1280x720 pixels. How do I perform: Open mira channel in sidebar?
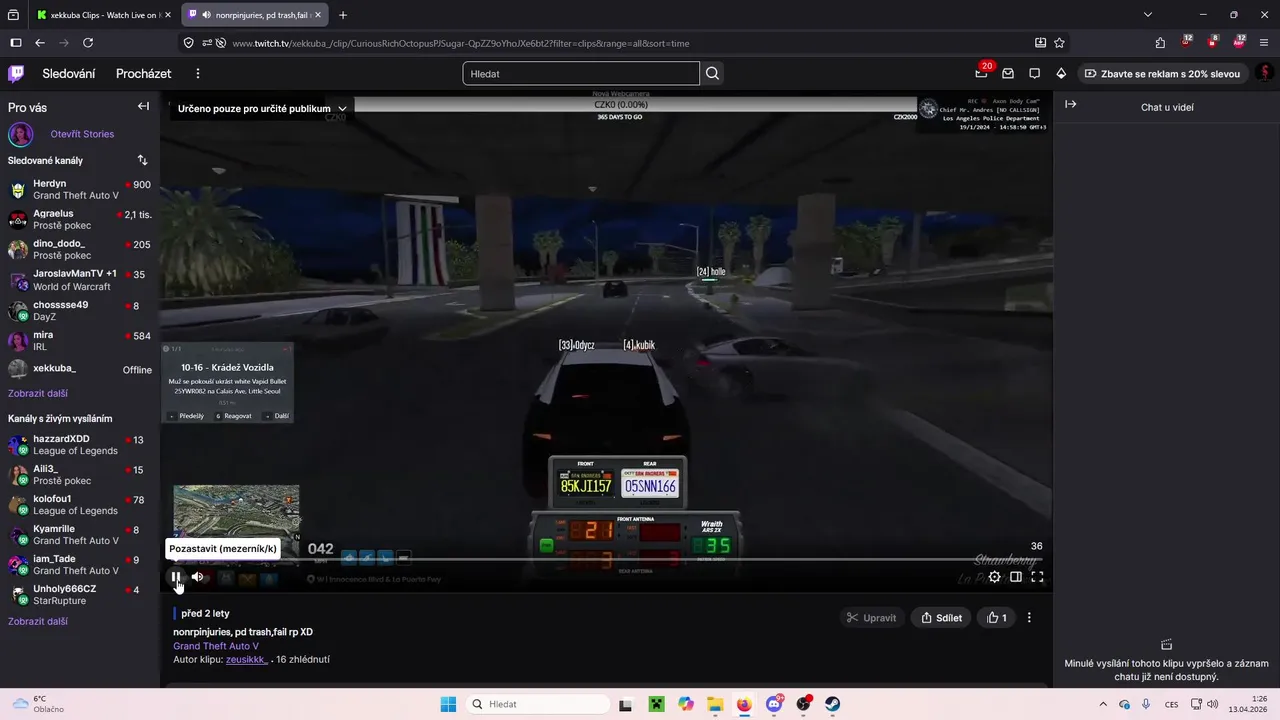(80, 340)
